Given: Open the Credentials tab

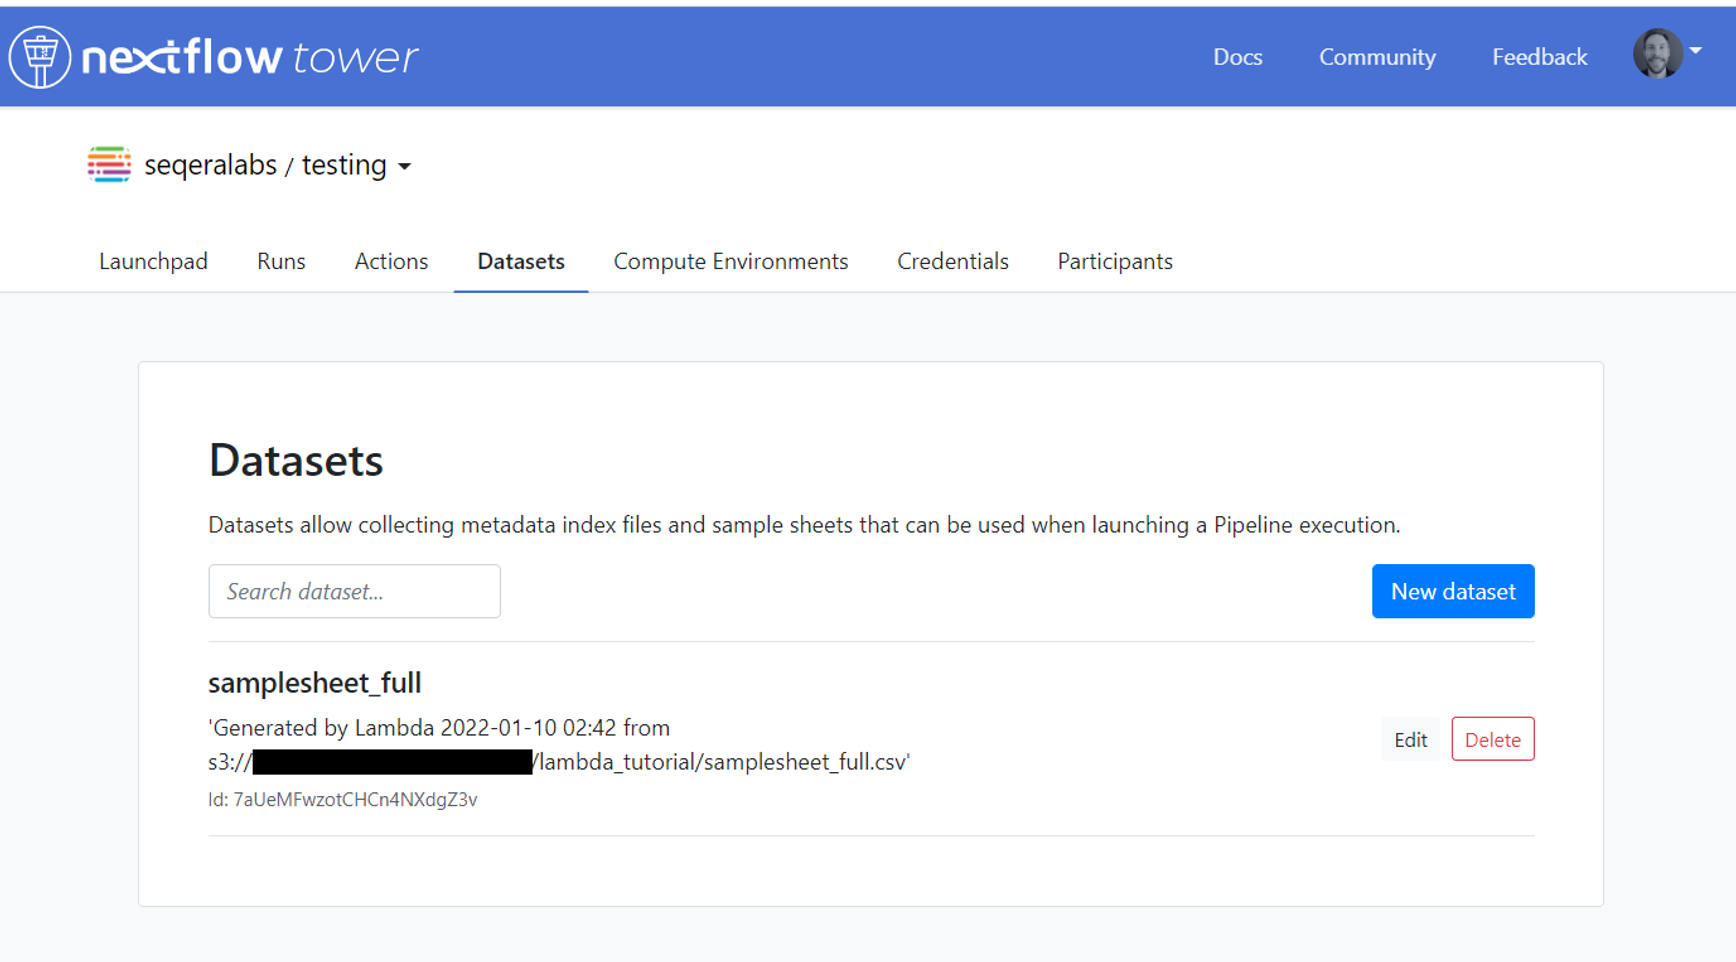Looking at the screenshot, I should tap(952, 261).
